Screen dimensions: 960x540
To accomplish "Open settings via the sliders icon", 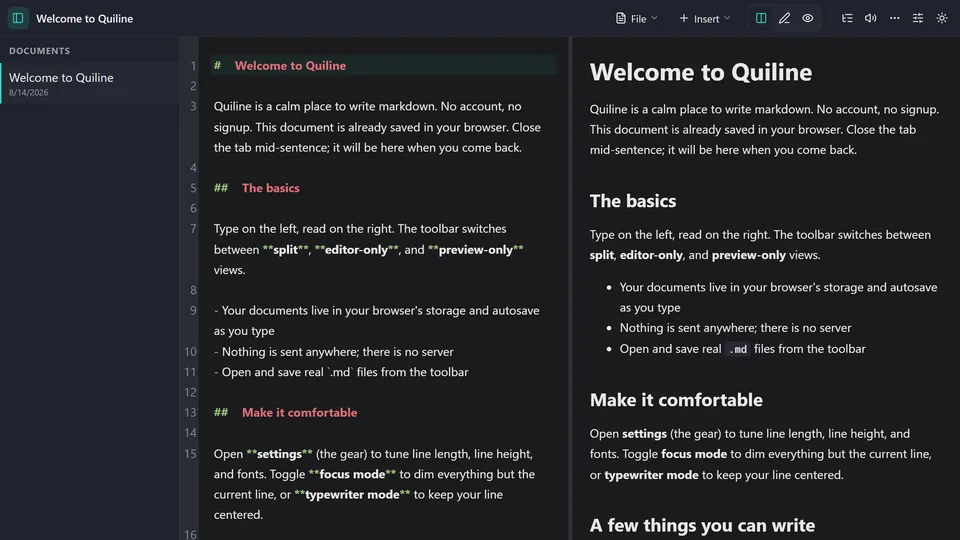I will 918,18.
